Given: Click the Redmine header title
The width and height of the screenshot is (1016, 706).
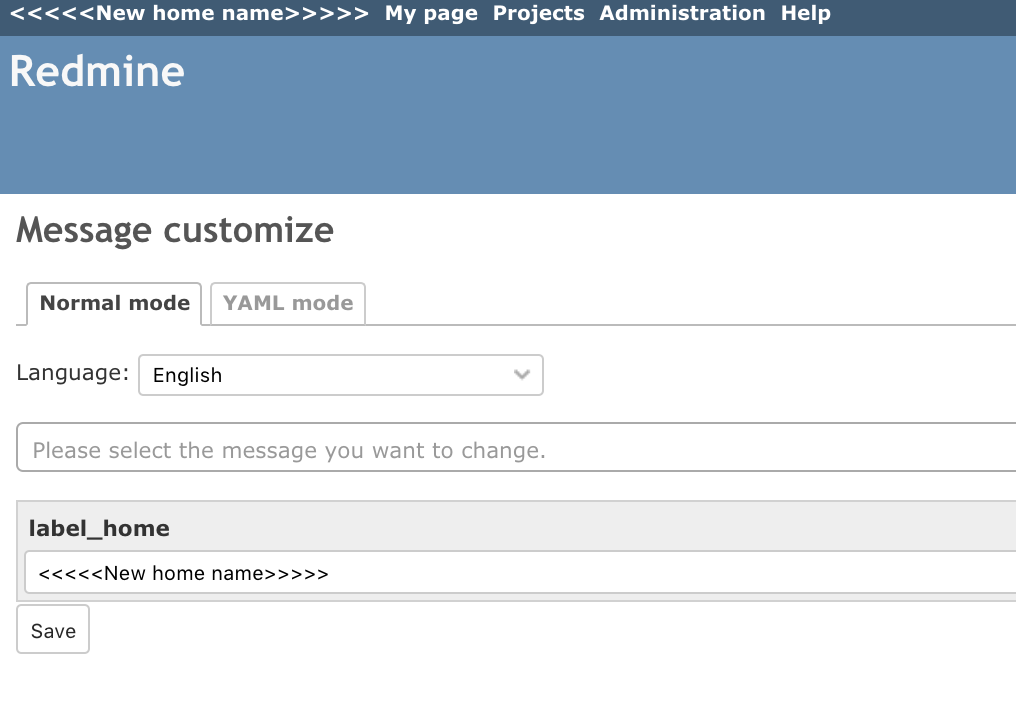Looking at the screenshot, I should point(97,71).
